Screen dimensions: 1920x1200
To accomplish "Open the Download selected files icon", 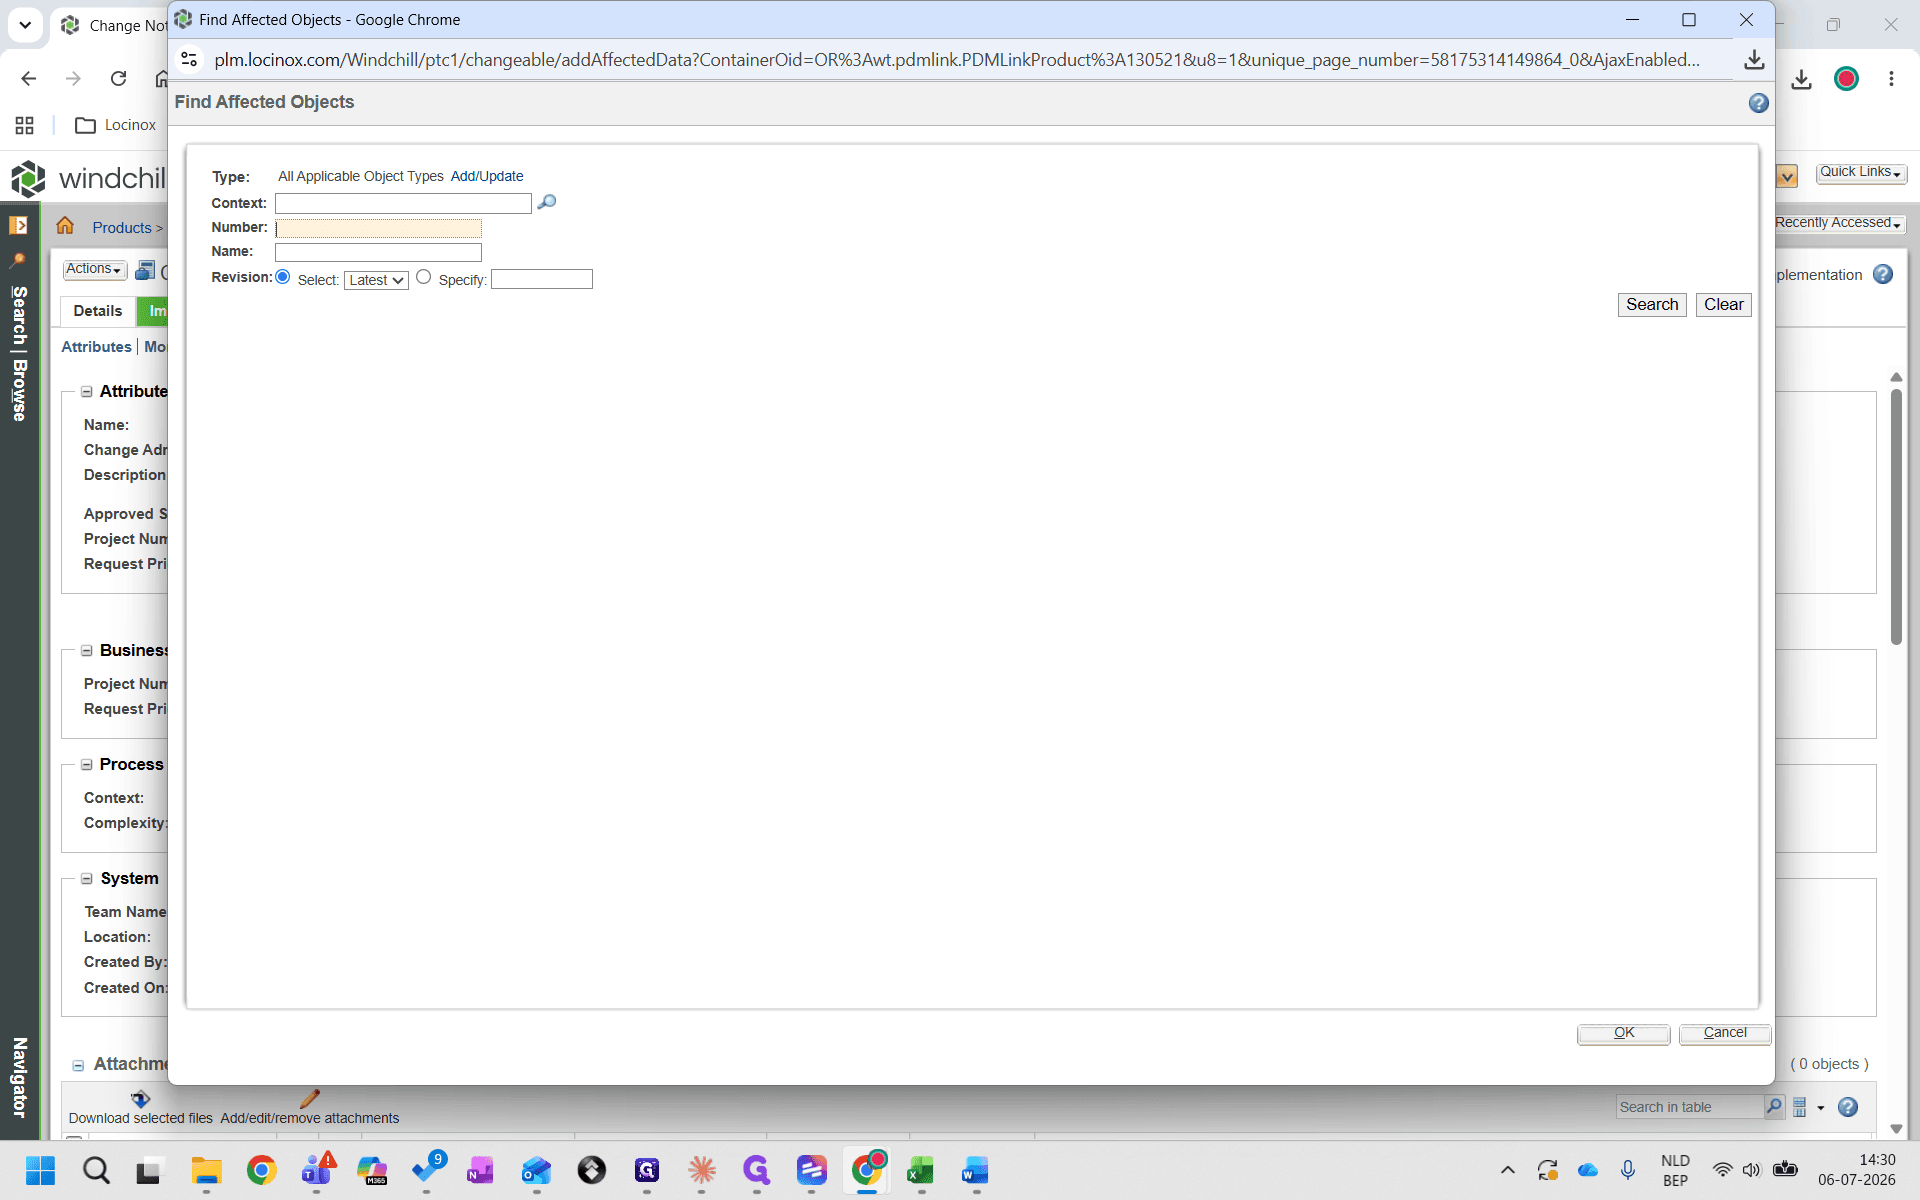I will click(140, 1098).
